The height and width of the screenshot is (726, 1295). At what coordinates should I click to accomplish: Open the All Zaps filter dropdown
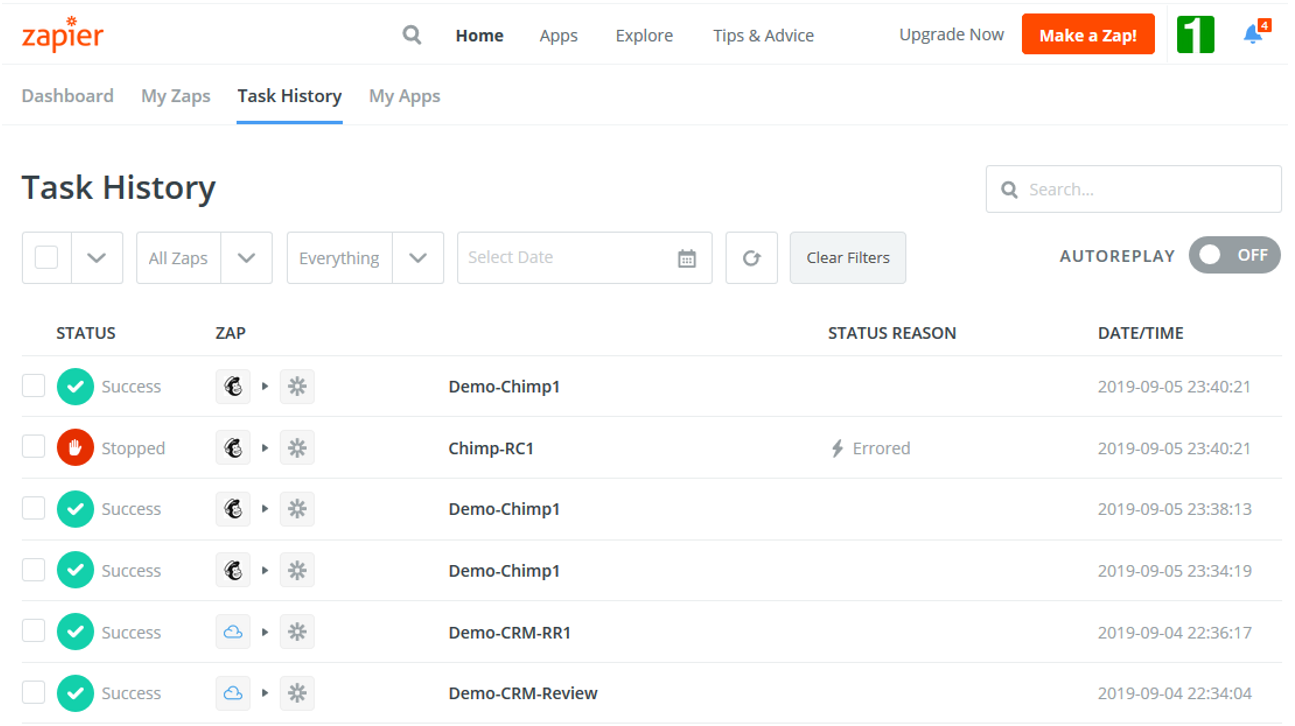pos(204,258)
